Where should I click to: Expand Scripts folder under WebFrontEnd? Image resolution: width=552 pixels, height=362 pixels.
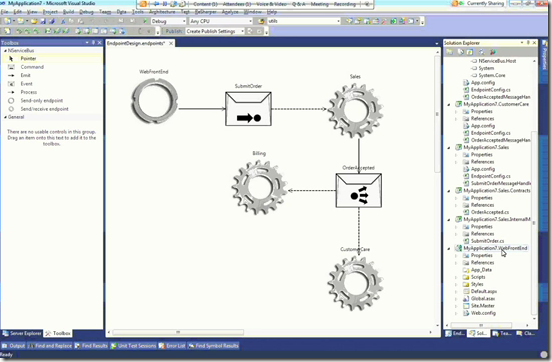456,277
